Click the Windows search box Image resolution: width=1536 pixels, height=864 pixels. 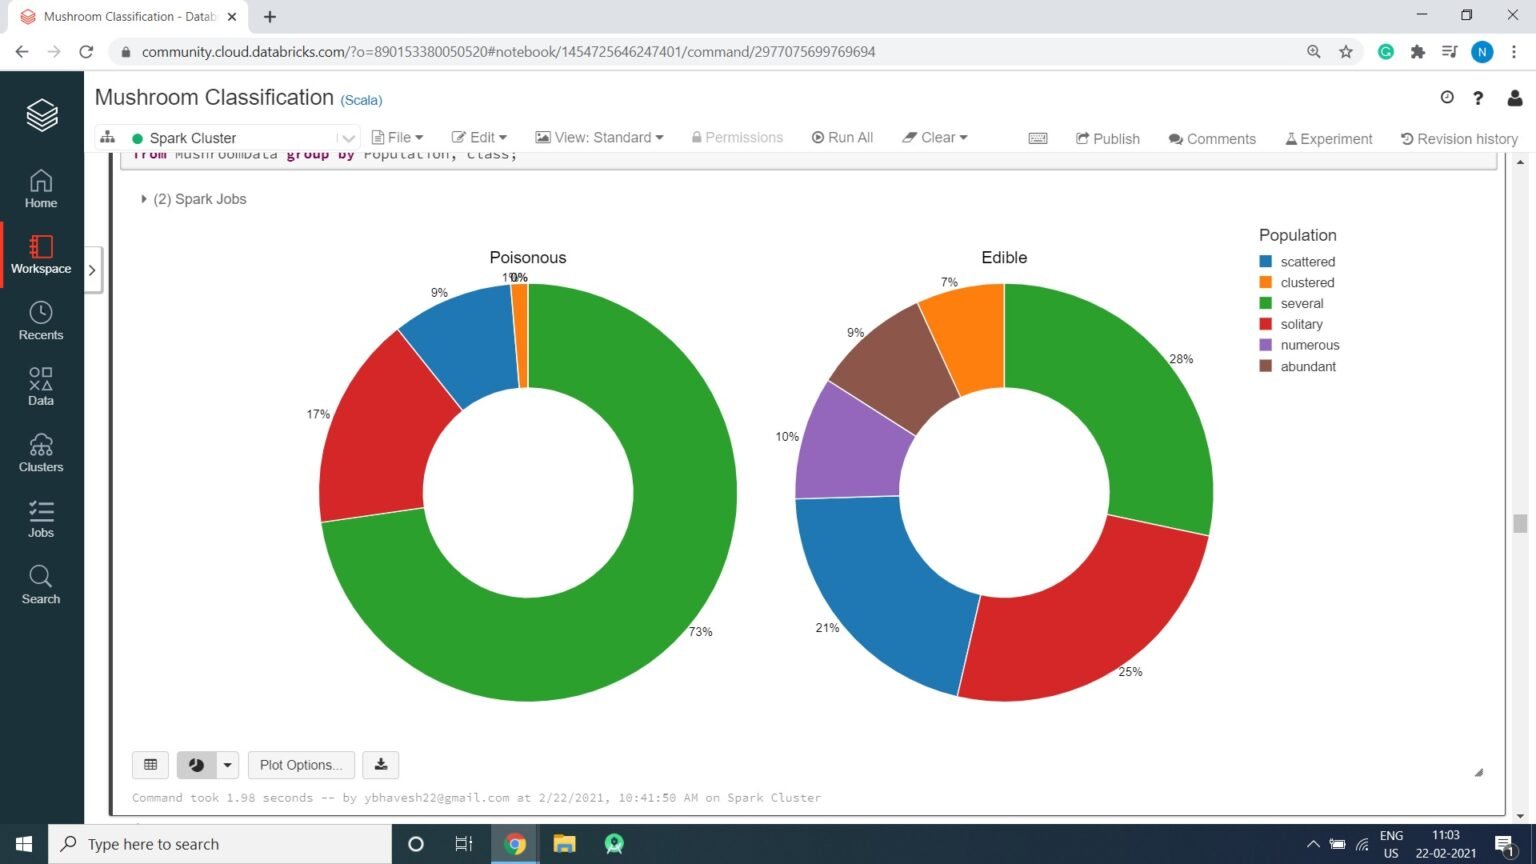(x=220, y=844)
